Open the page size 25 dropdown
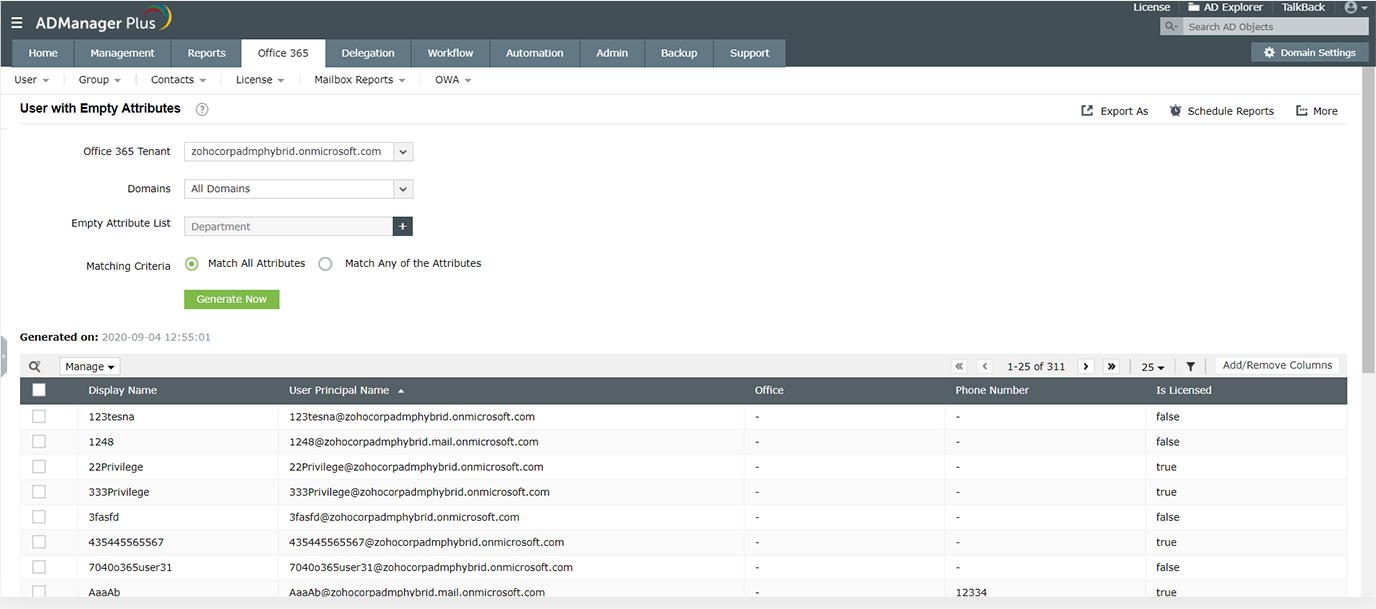 [x=1152, y=366]
